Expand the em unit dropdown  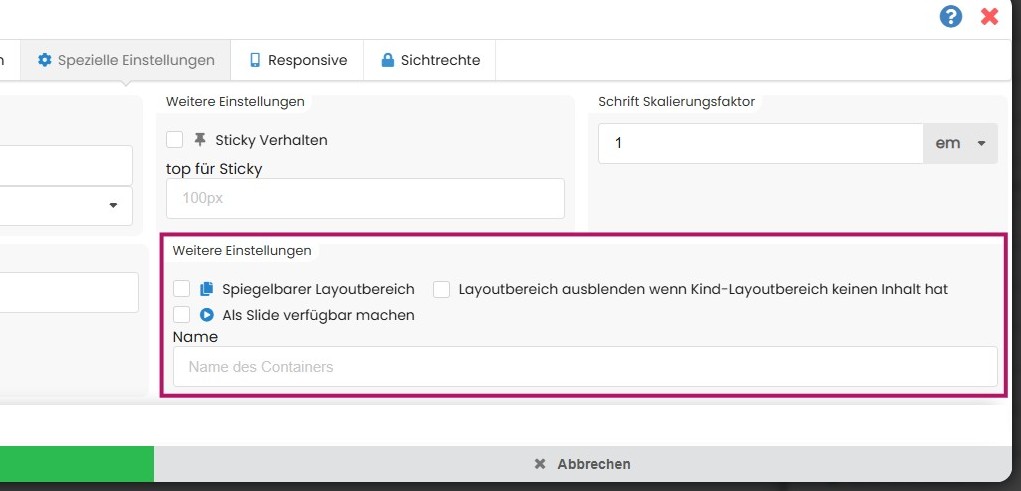tap(960, 143)
